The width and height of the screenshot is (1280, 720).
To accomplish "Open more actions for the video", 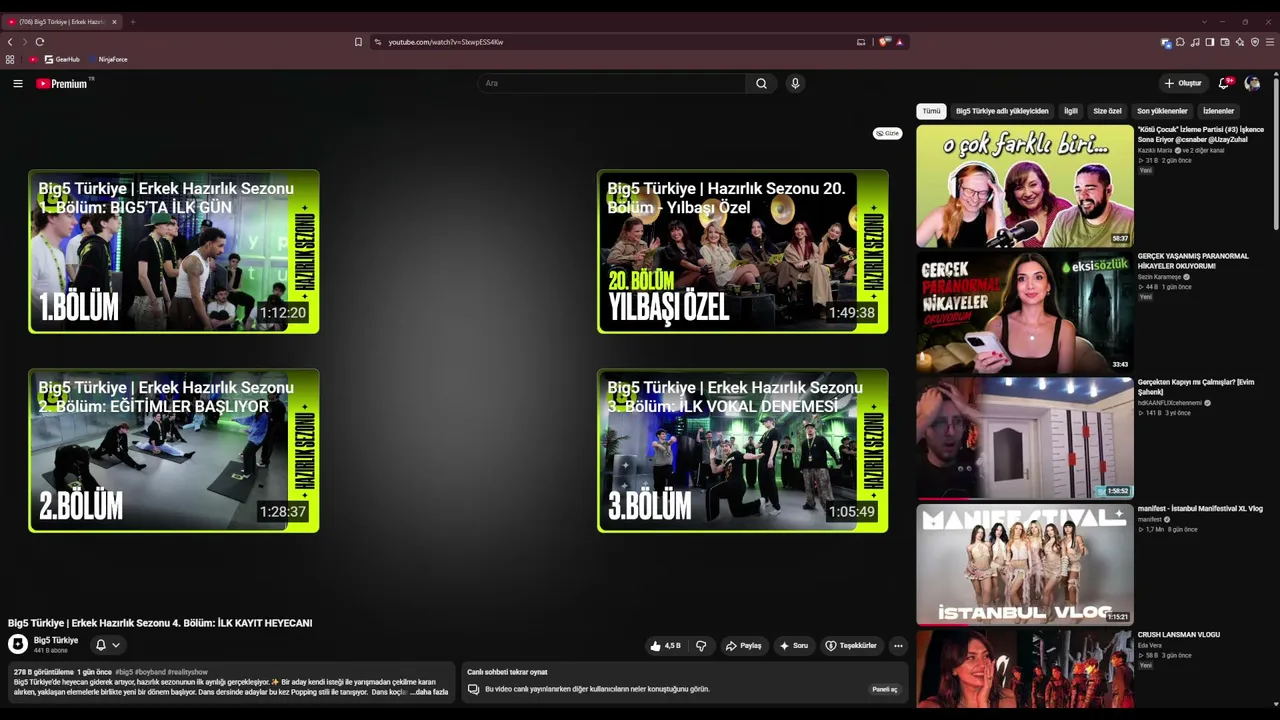I will click(x=898, y=646).
